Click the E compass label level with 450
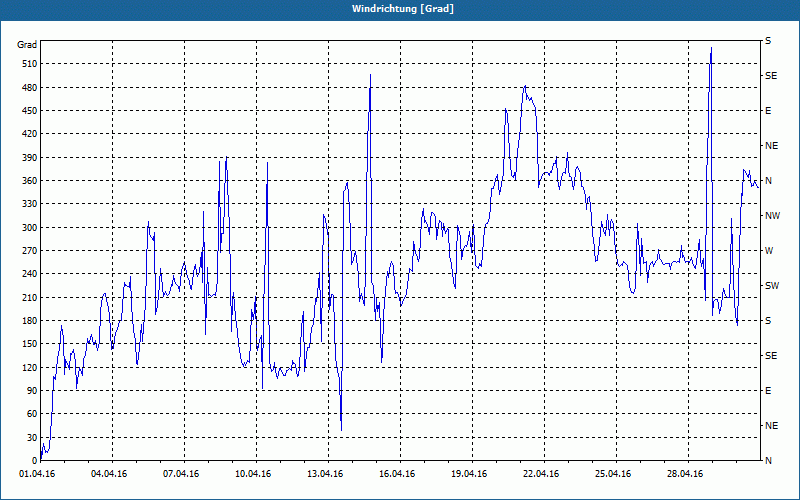Screen dimensions: 800x500 (768, 111)
